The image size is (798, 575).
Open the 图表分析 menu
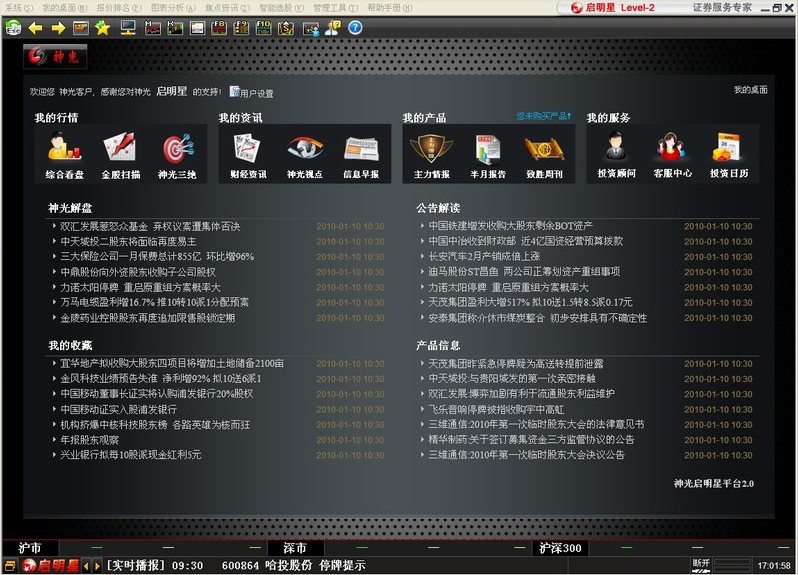point(173,7)
